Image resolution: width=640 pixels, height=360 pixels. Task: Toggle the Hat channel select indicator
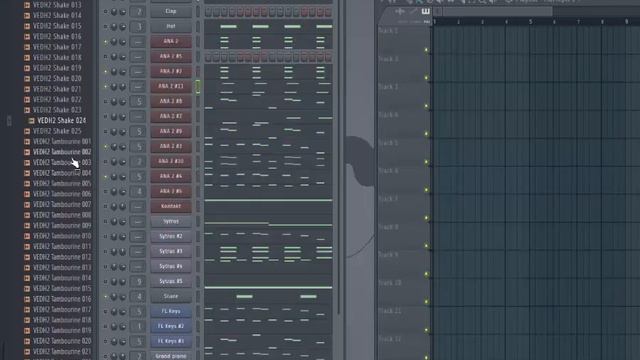tap(198, 27)
